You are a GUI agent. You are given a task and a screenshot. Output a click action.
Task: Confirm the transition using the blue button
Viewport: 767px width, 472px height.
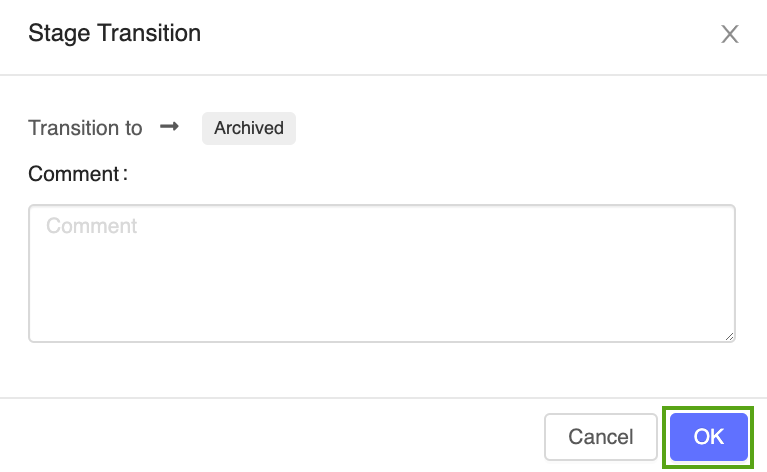click(709, 437)
